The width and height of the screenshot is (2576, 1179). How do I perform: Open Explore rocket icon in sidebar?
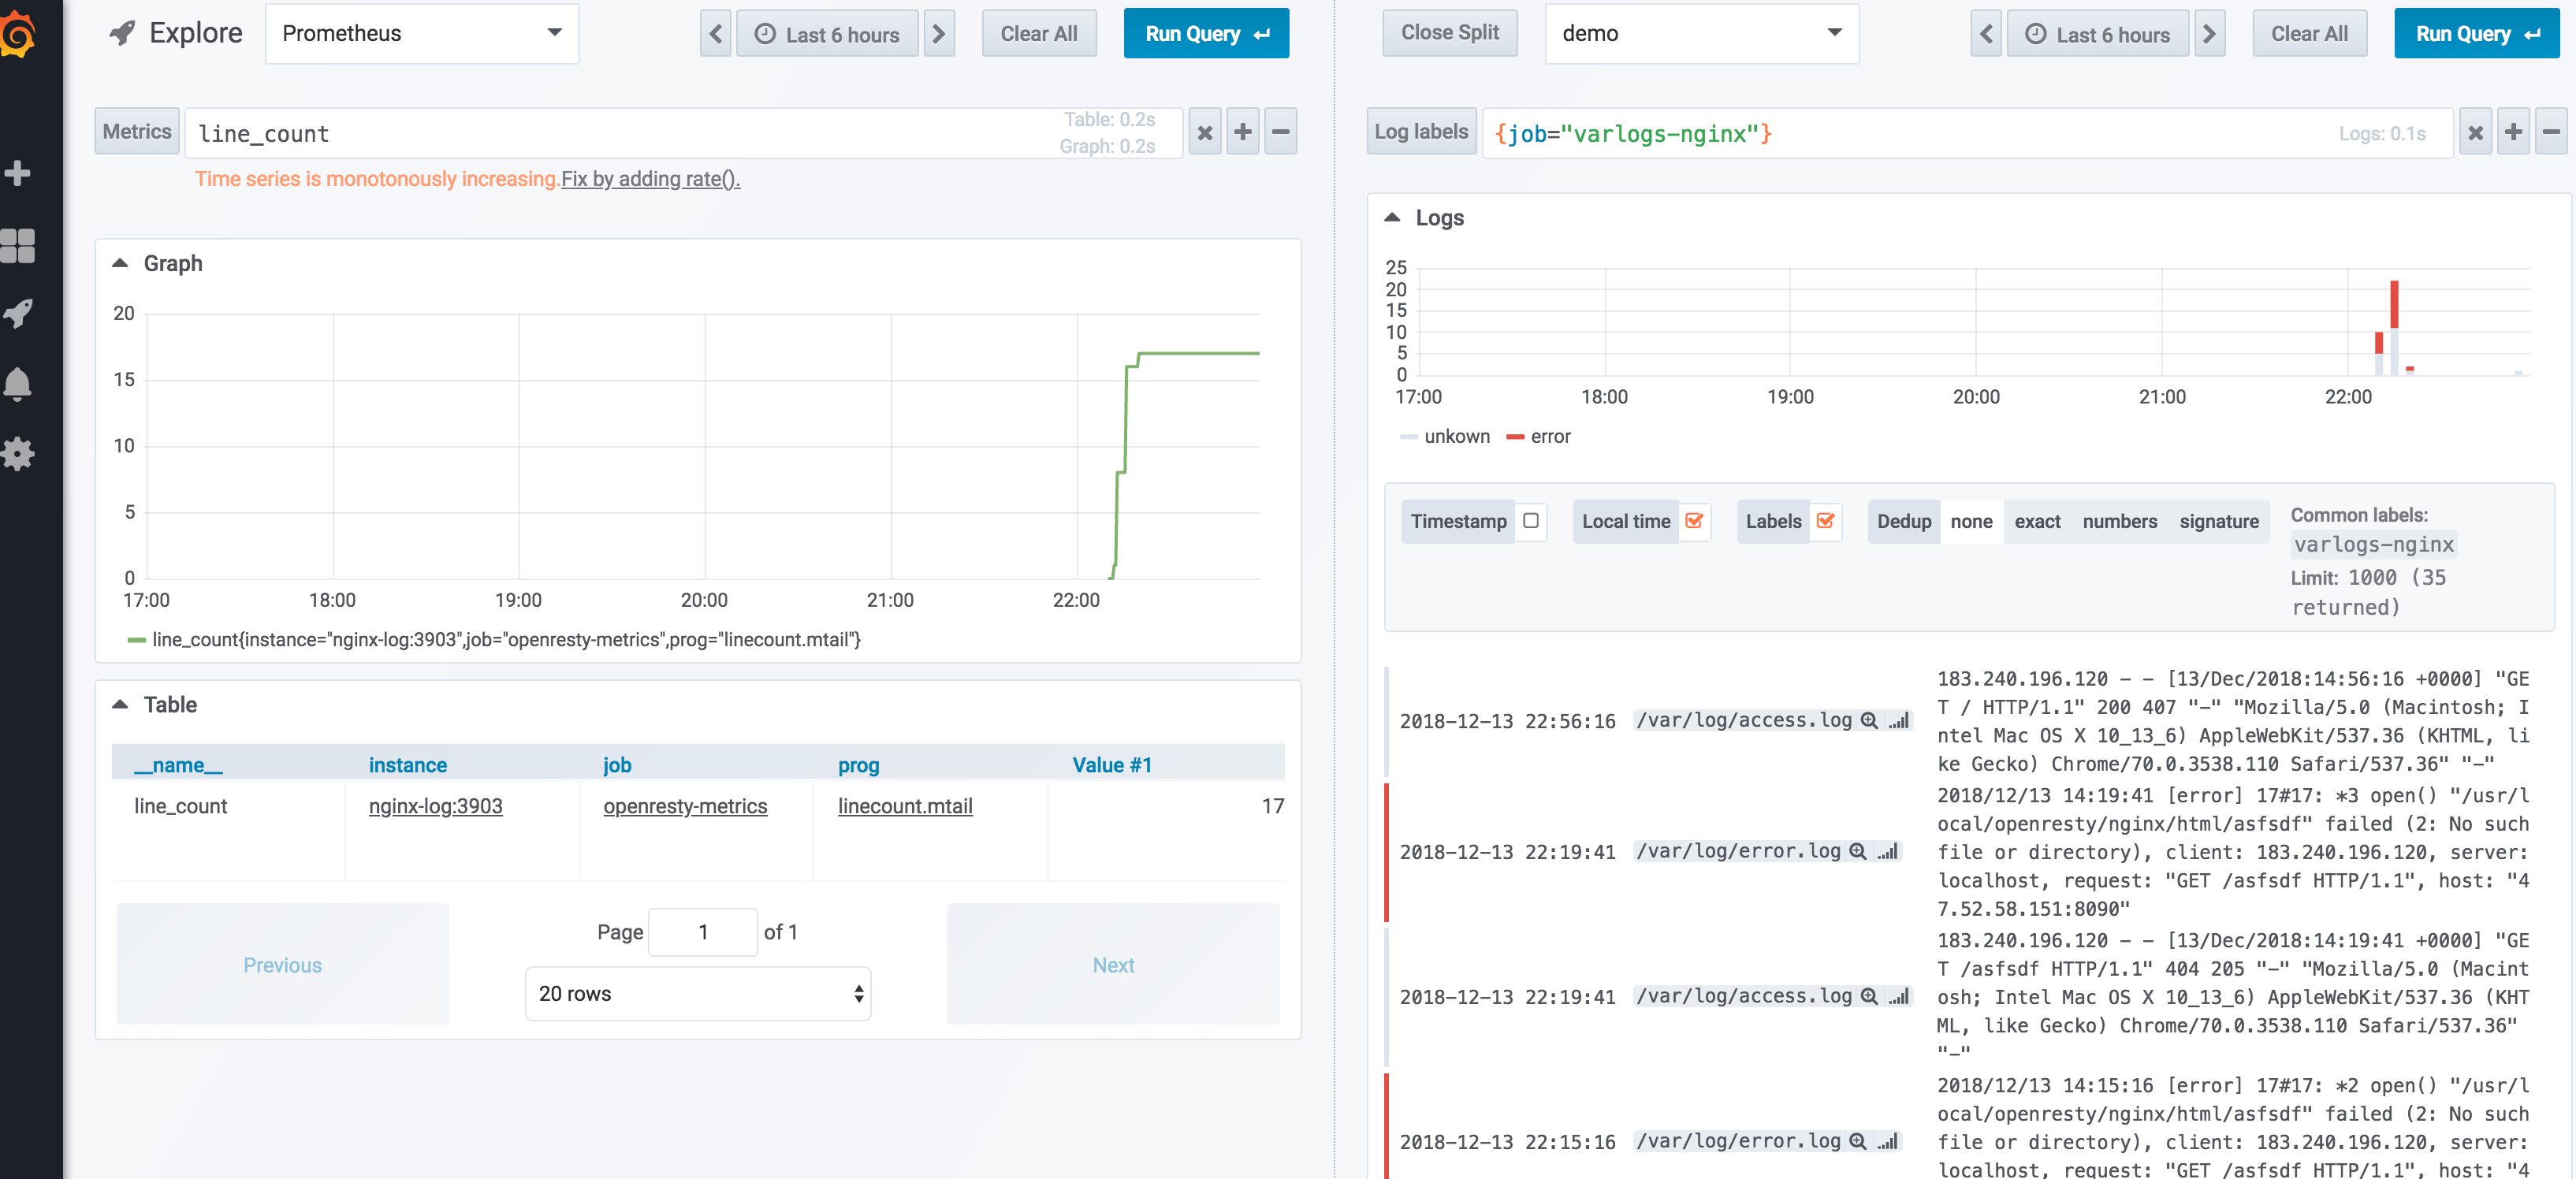coord(17,314)
